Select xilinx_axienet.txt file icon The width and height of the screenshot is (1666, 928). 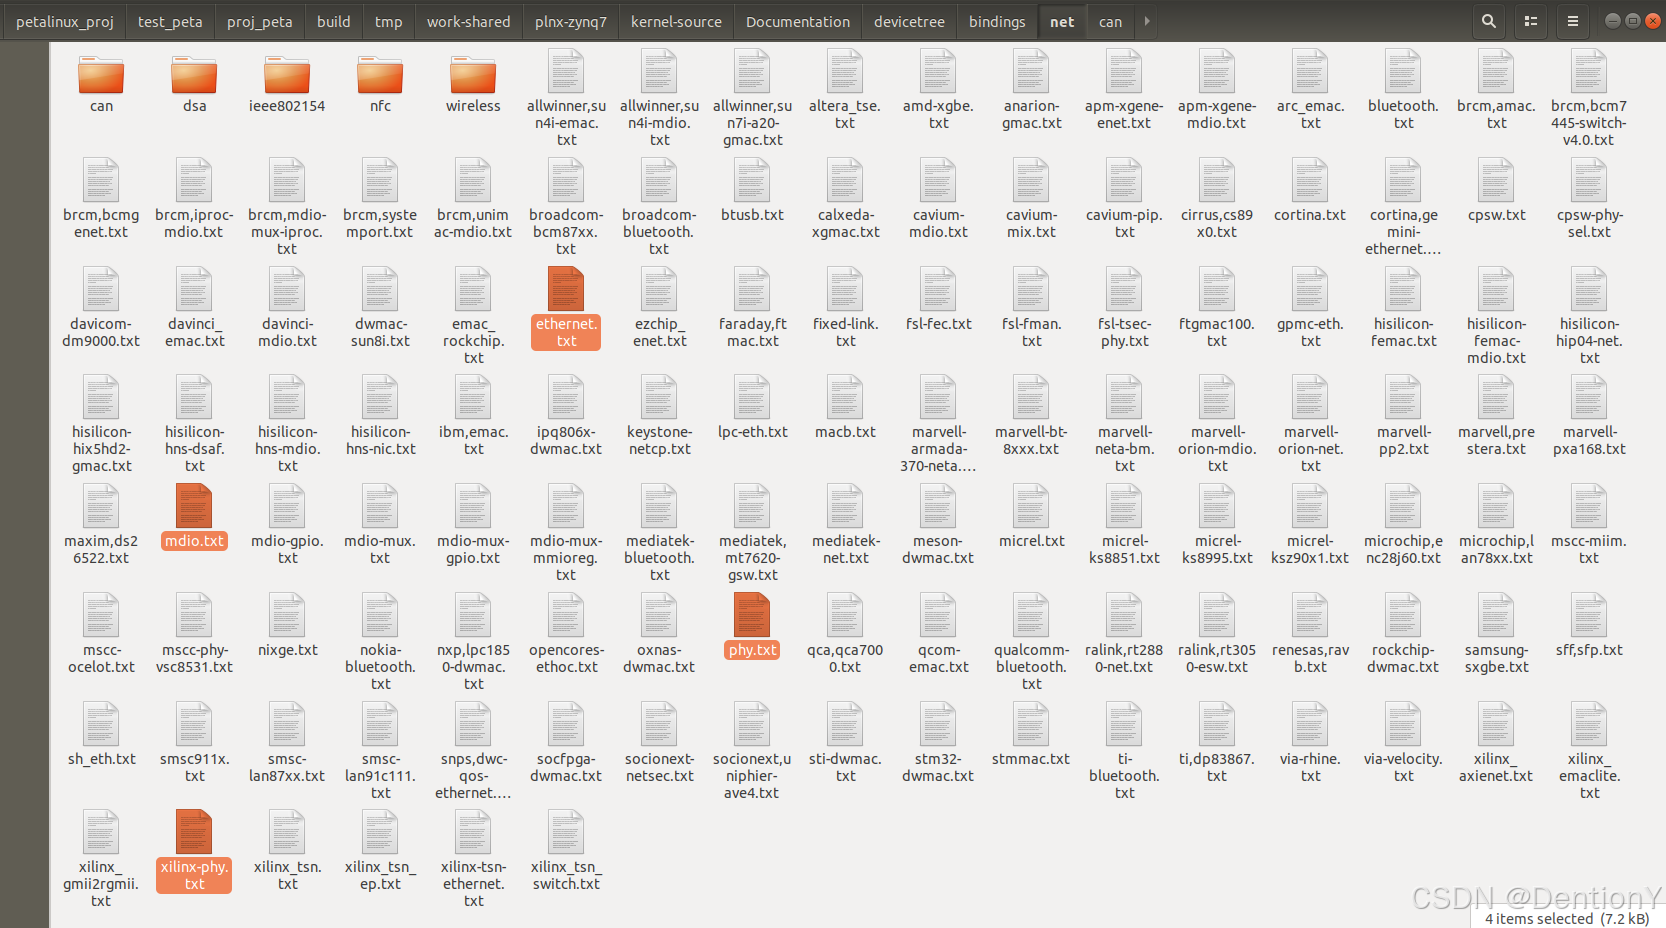pyautogui.click(x=1497, y=724)
